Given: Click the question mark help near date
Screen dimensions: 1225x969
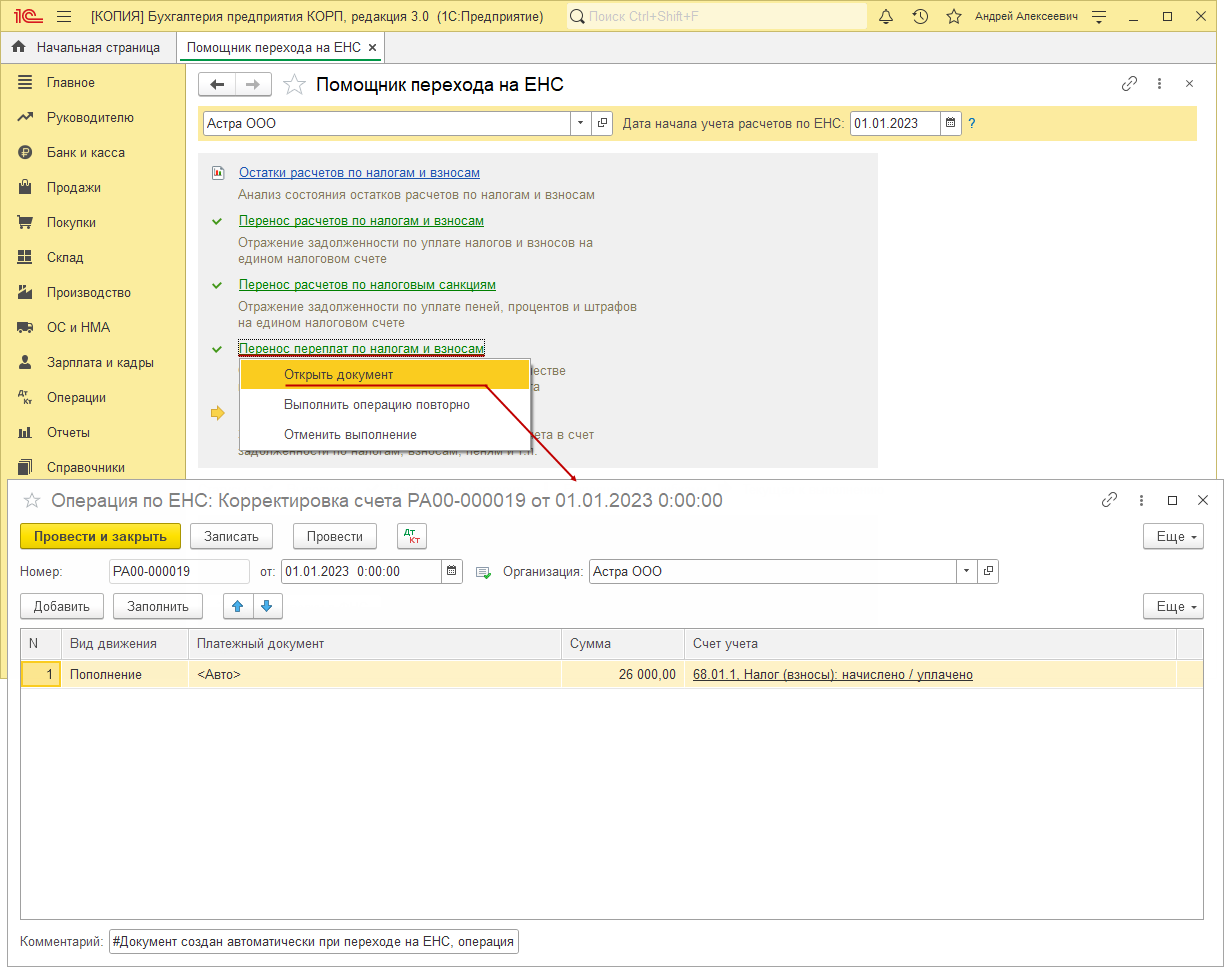Looking at the screenshot, I should pos(971,124).
